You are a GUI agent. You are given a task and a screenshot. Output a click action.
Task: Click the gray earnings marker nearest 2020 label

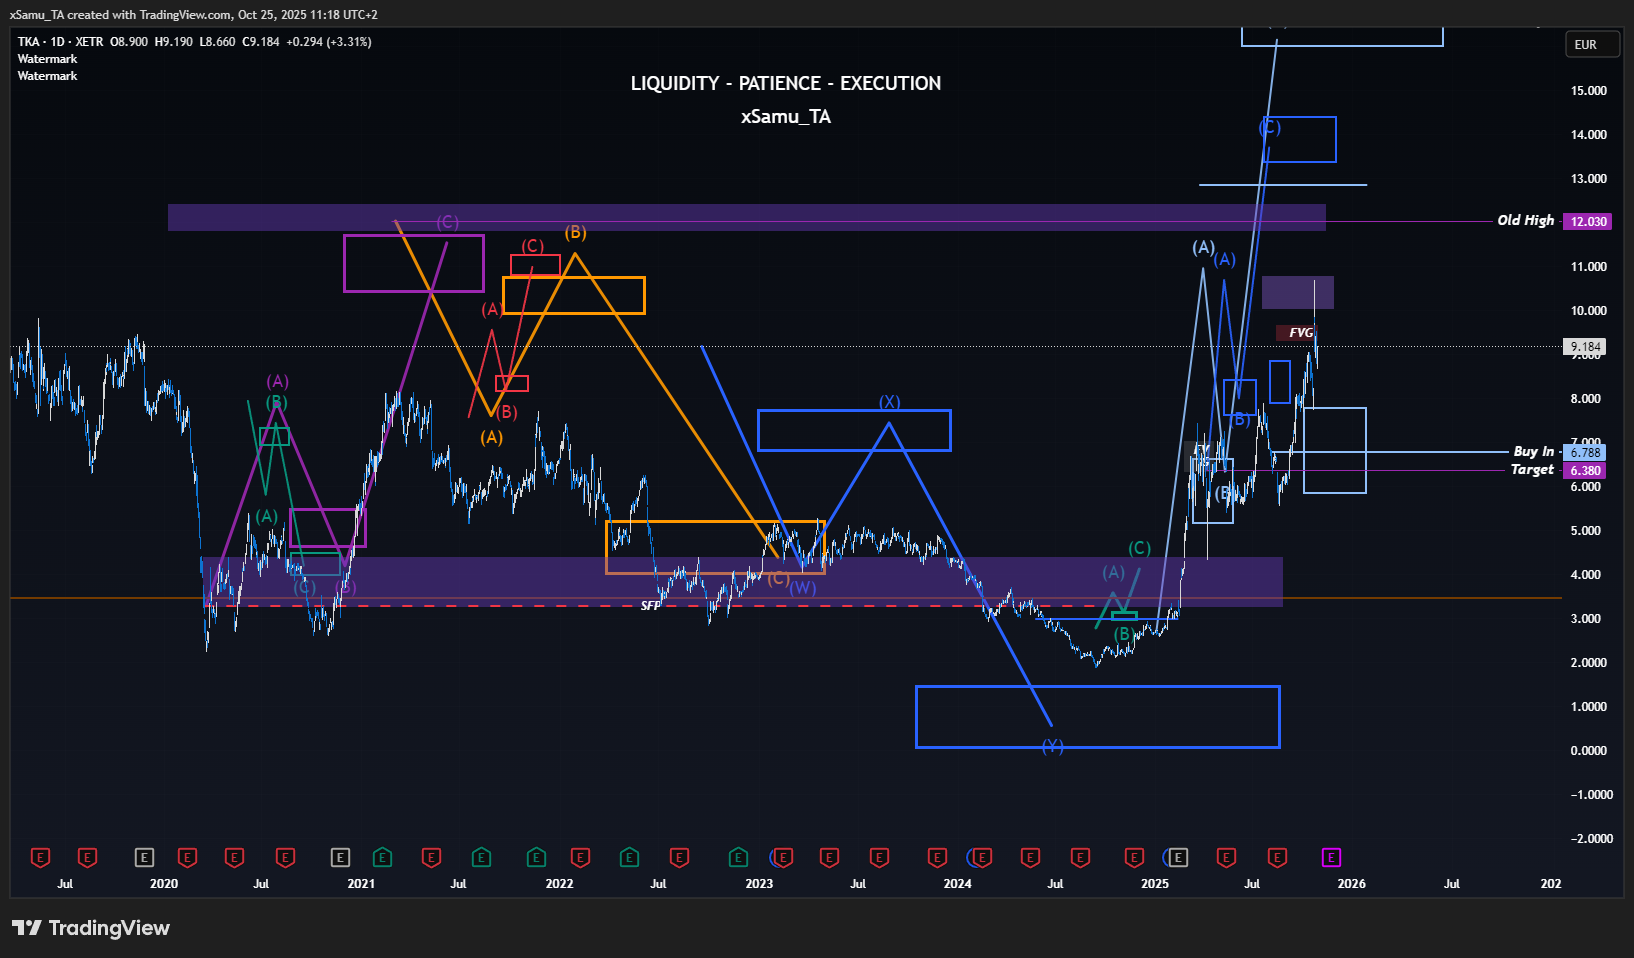(144, 857)
